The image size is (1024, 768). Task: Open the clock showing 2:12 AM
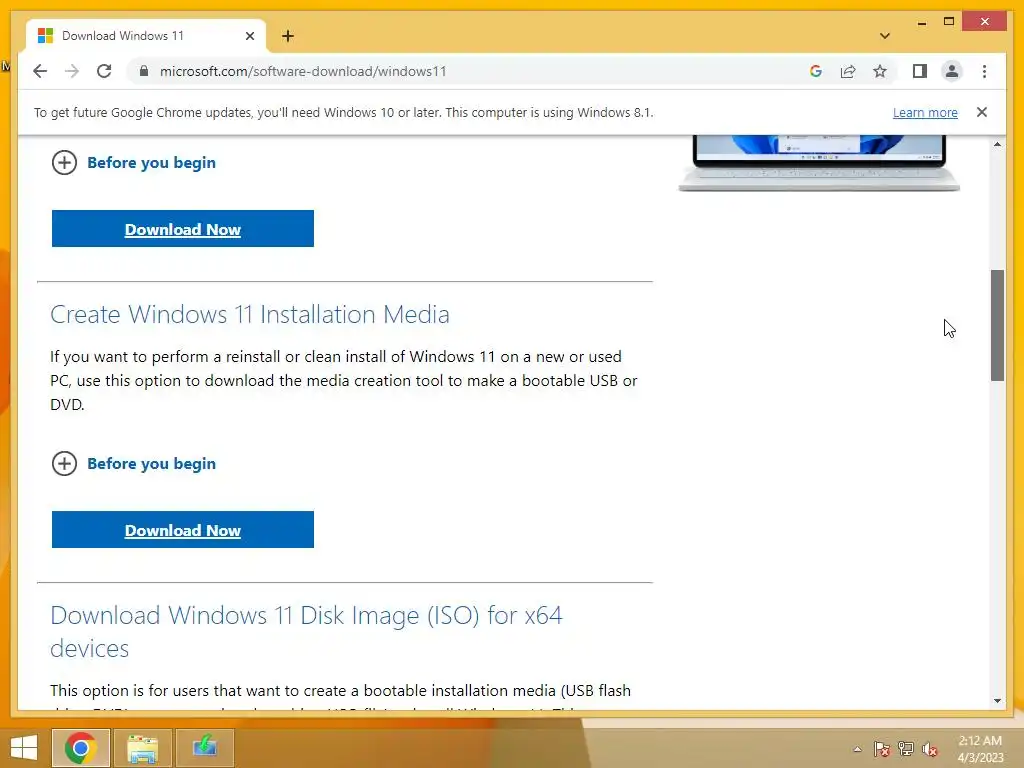point(980,748)
